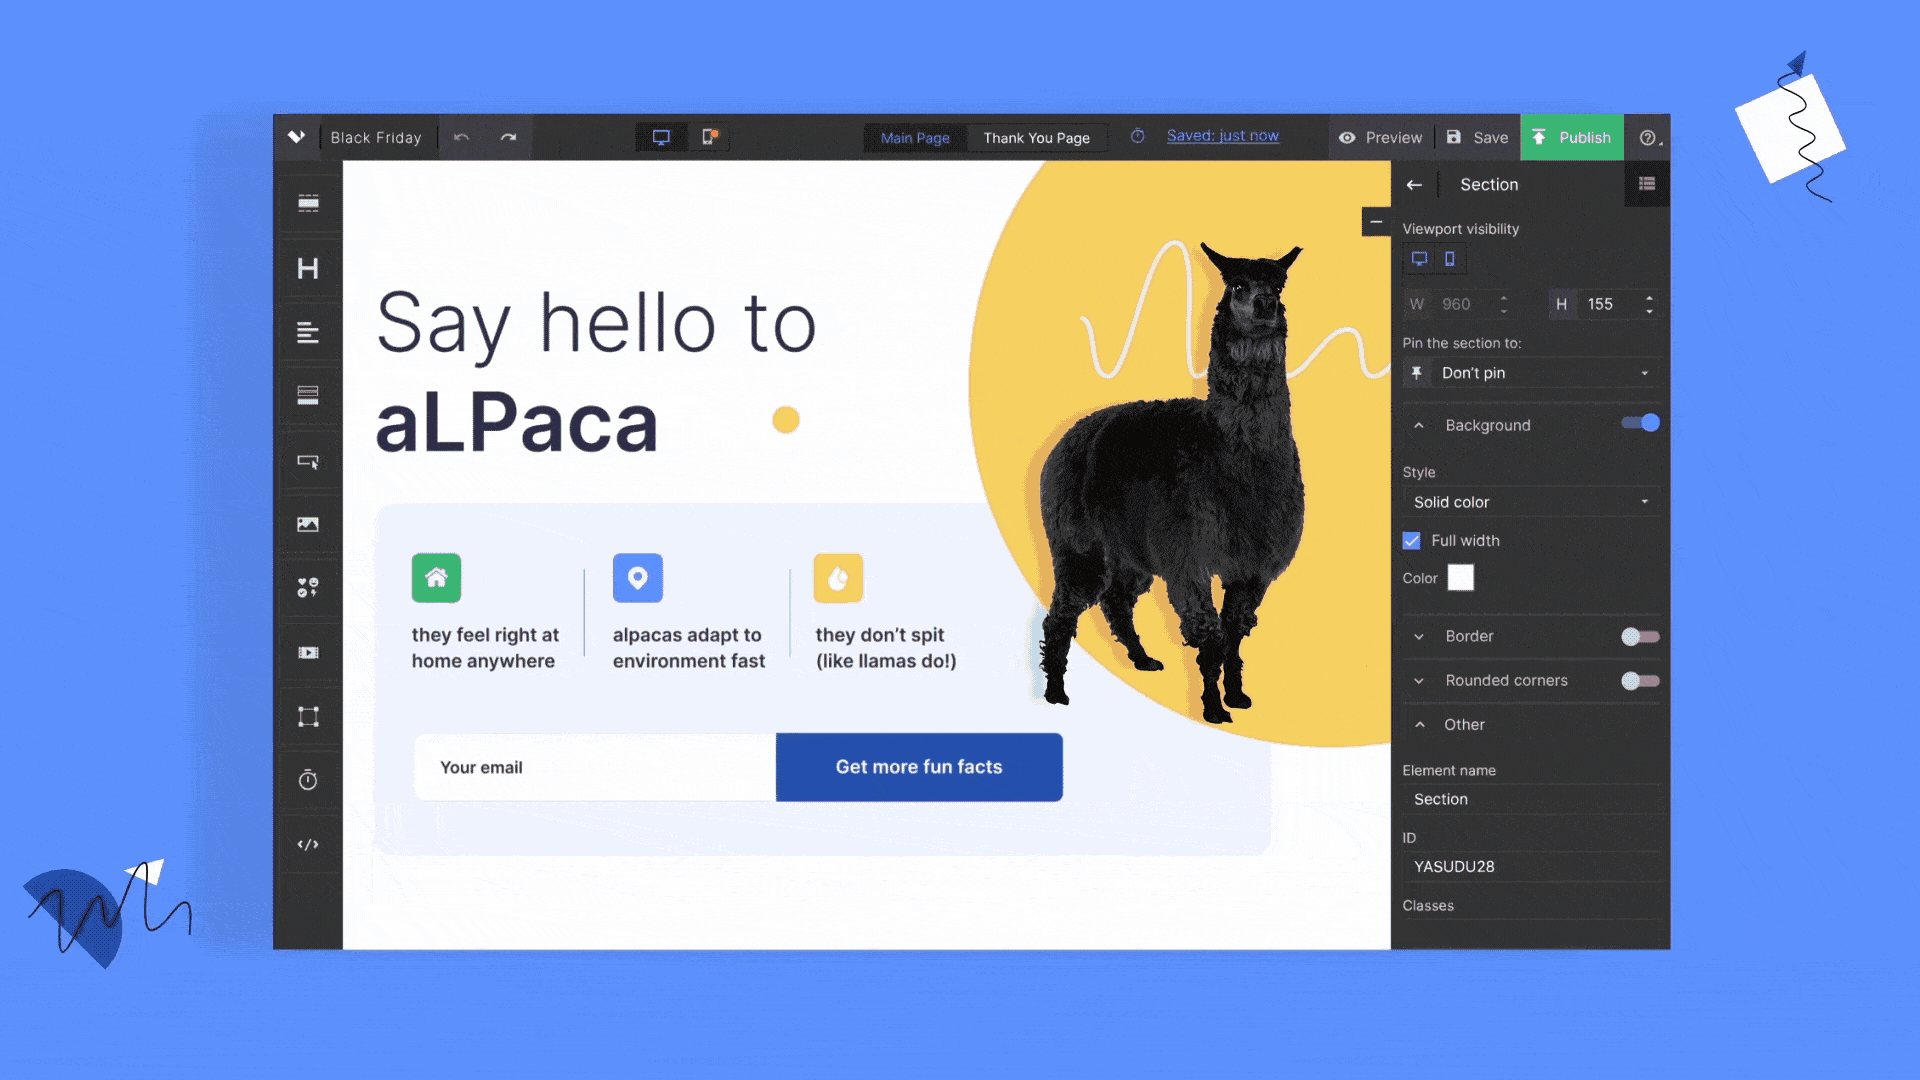
Task: Click the Black Friday project name
Action: (x=376, y=138)
